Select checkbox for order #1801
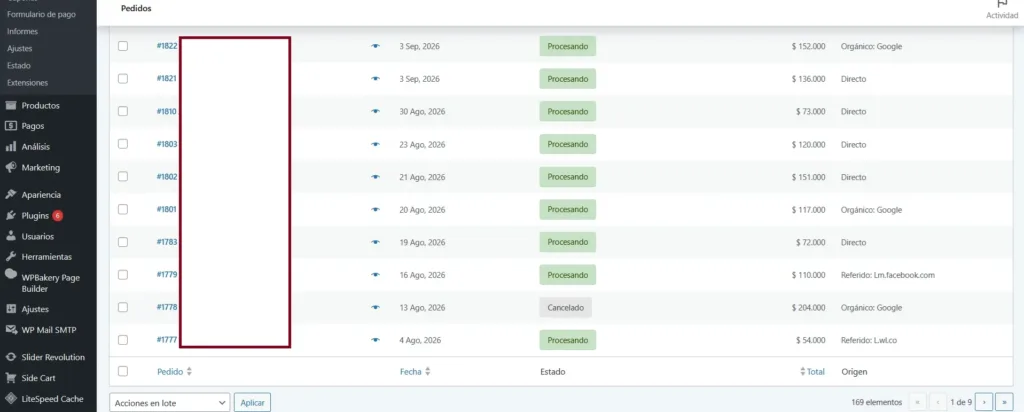1024x412 pixels. [x=123, y=209]
